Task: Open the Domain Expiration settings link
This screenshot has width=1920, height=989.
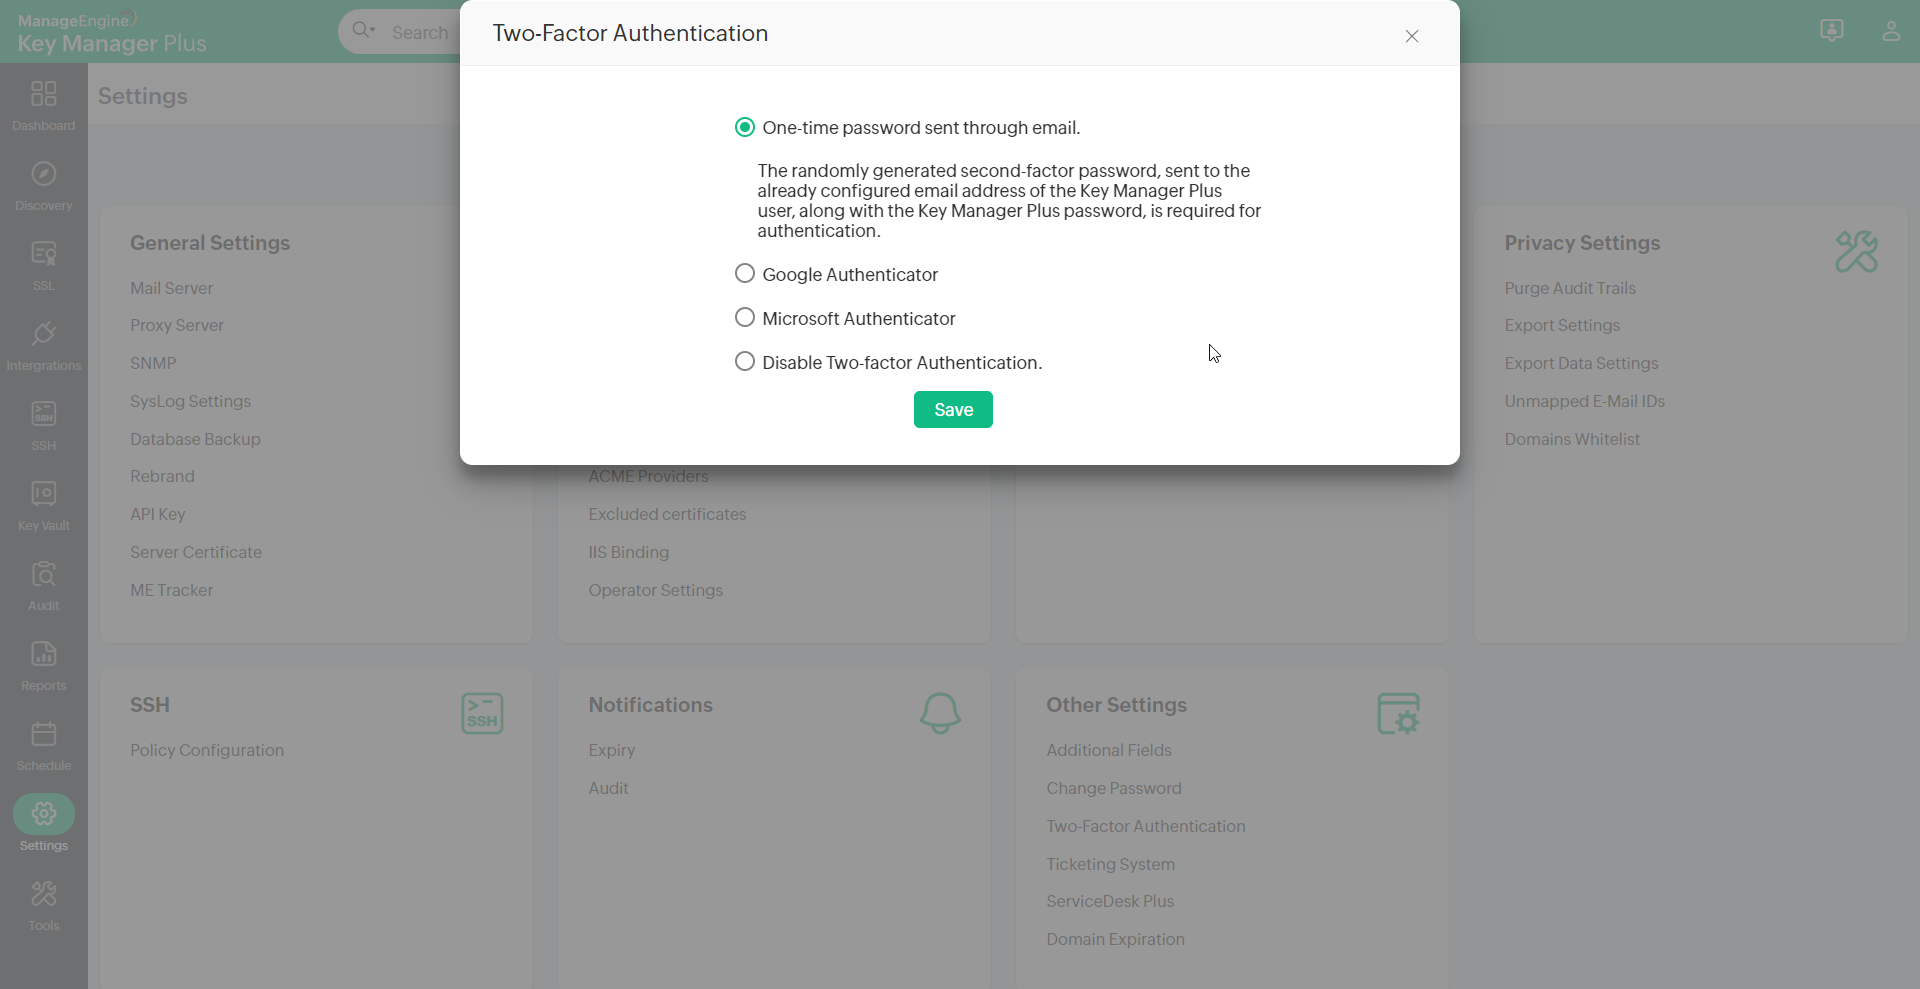Action: (1115, 940)
